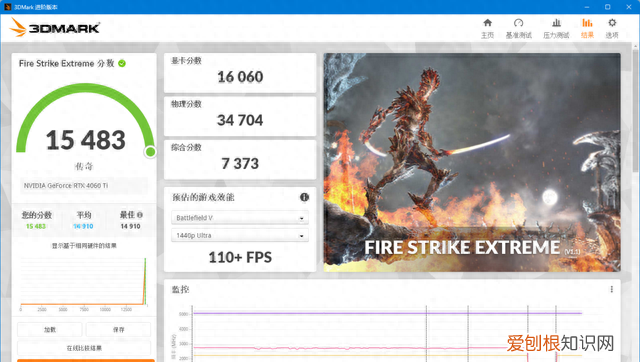The width and height of the screenshot is (640, 362).
Task: Click the NVIDIA GeForce RTX 4060 Ti label
Action: point(66,186)
